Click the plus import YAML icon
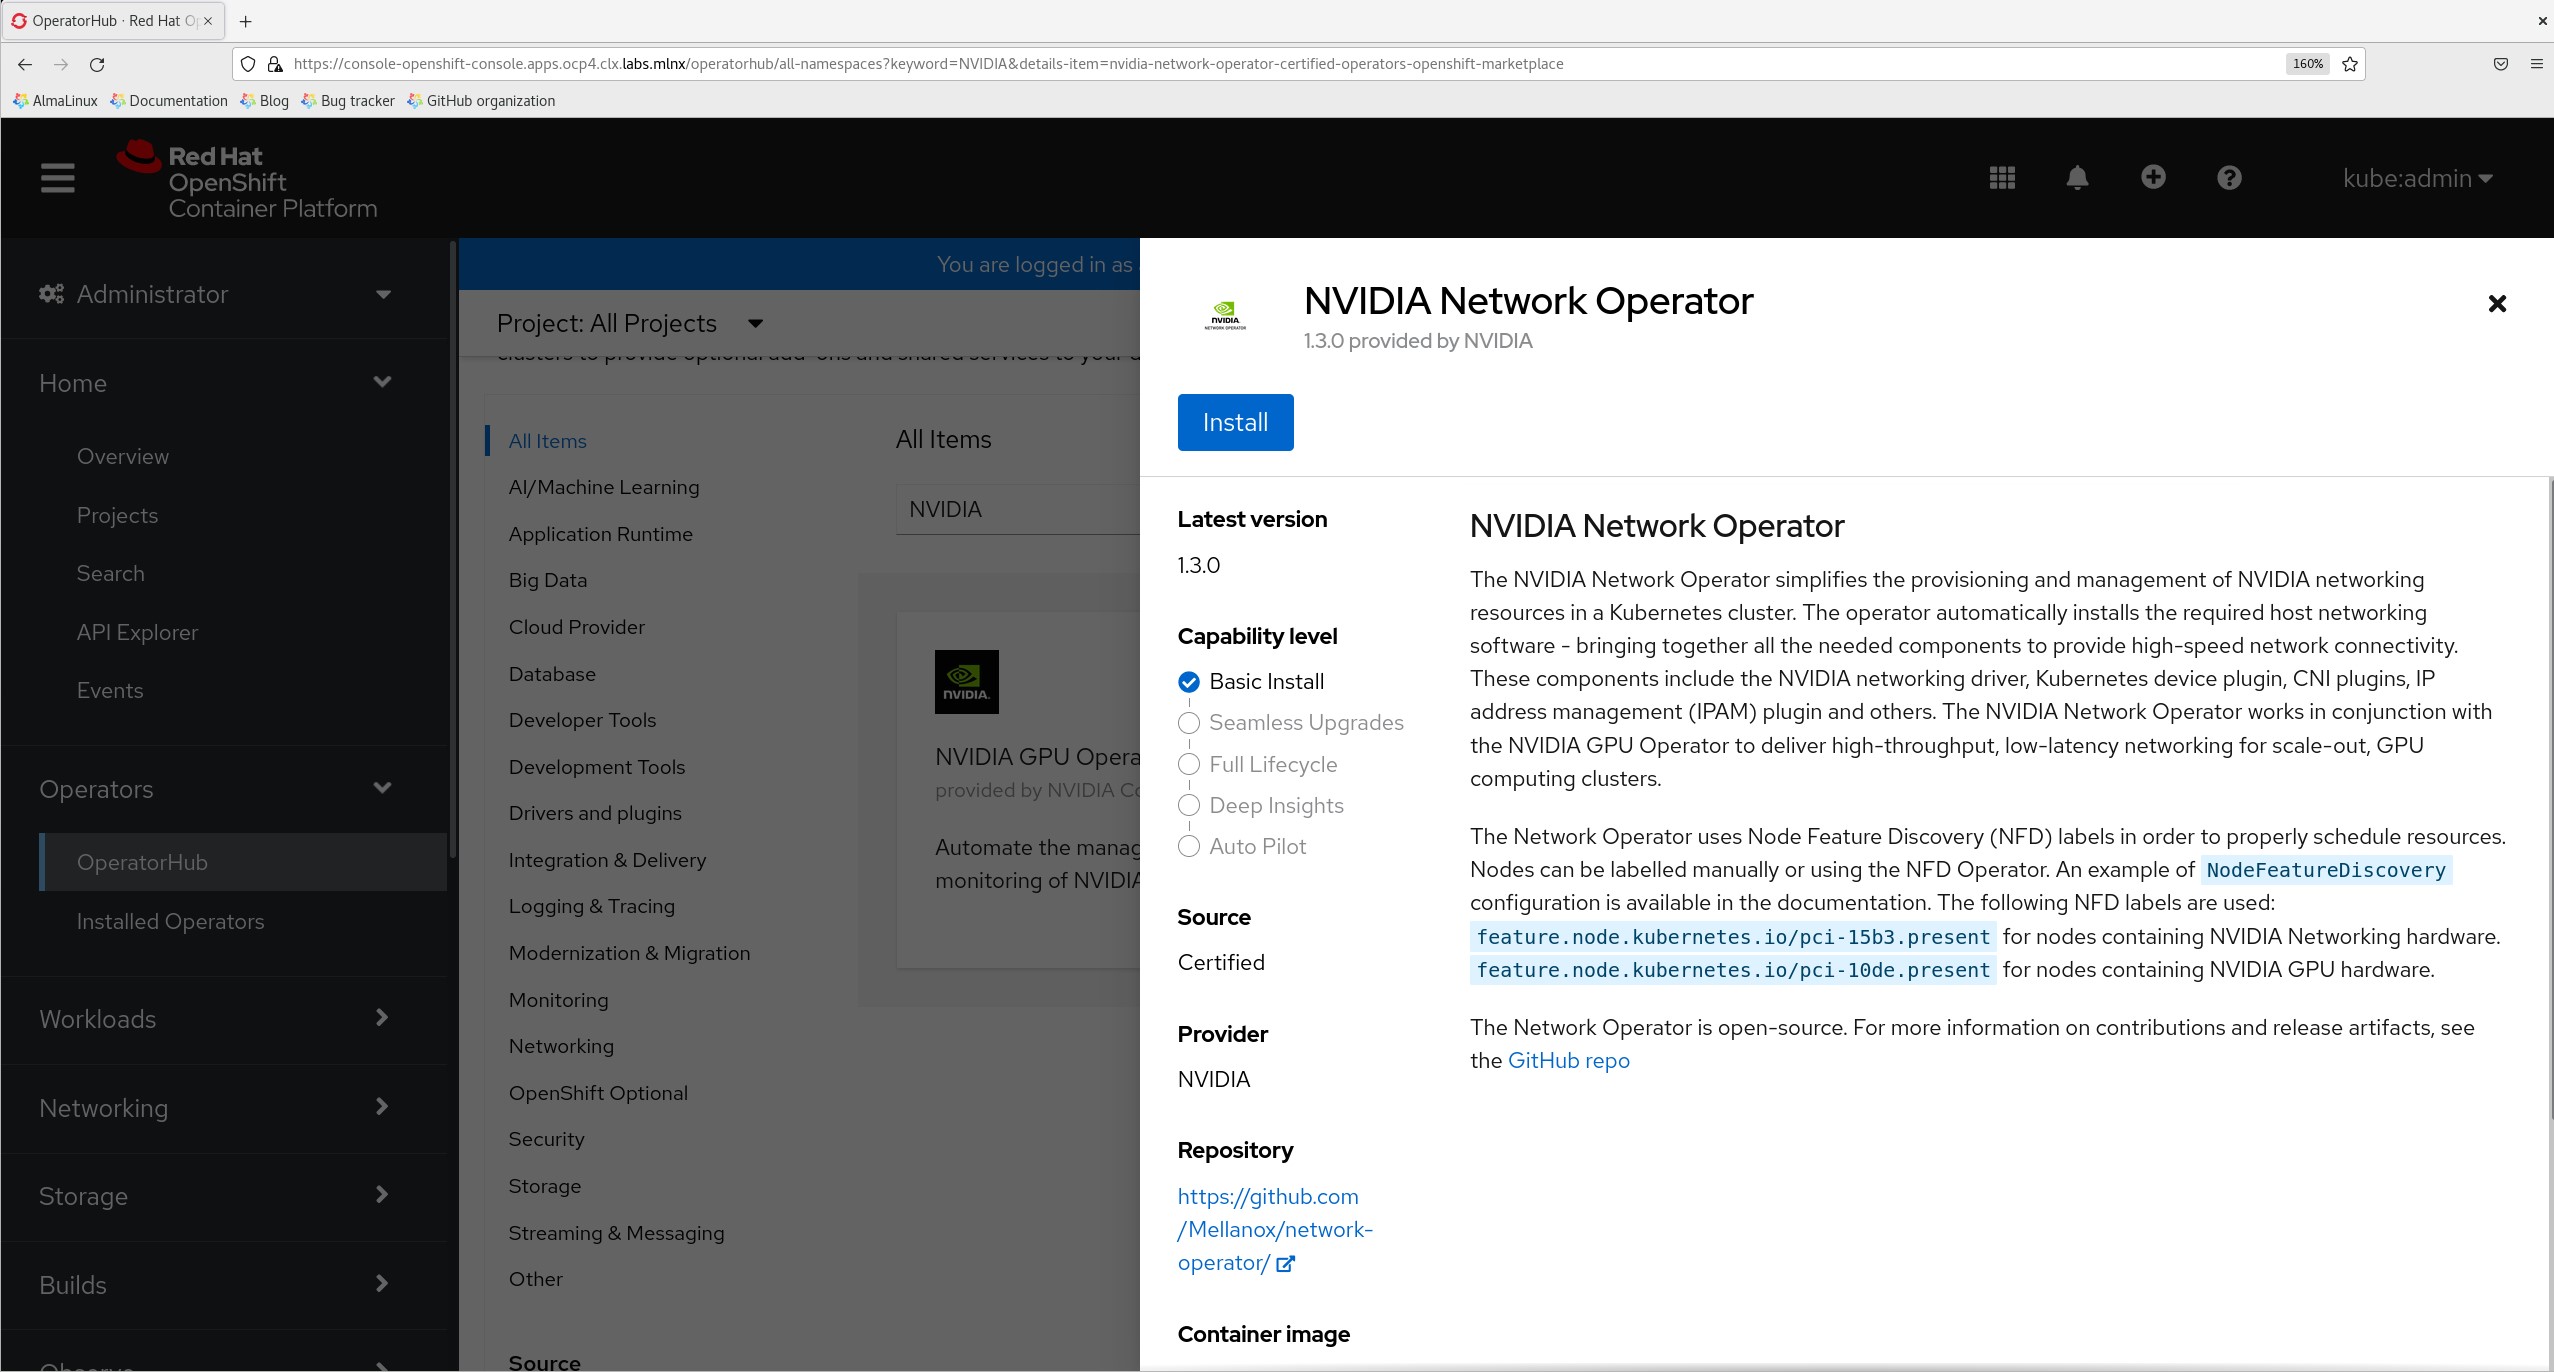The width and height of the screenshot is (2554, 1372). [2153, 177]
